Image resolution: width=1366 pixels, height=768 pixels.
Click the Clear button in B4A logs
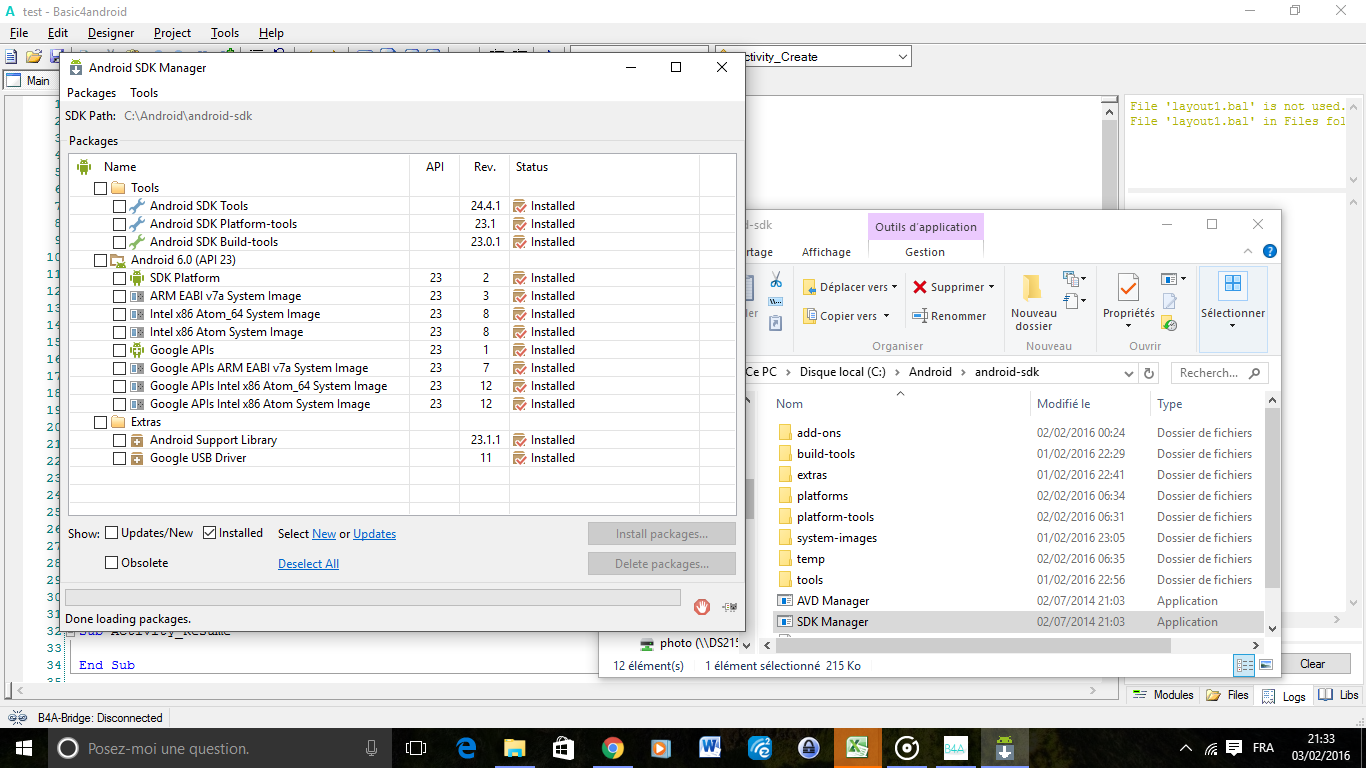(x=1312, y=664)
